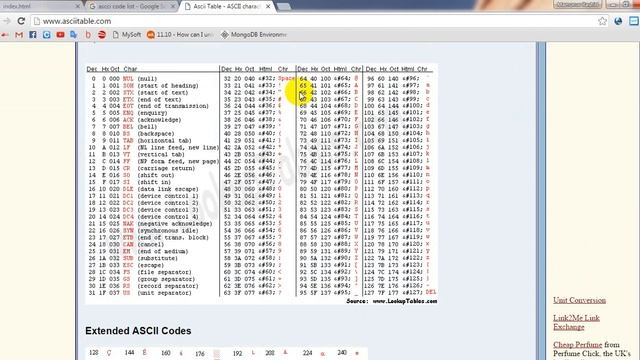This screenshot has height=360, width=640.
Task: Open the Google Translate bookmark icon
Action: [x=74, y=35]
